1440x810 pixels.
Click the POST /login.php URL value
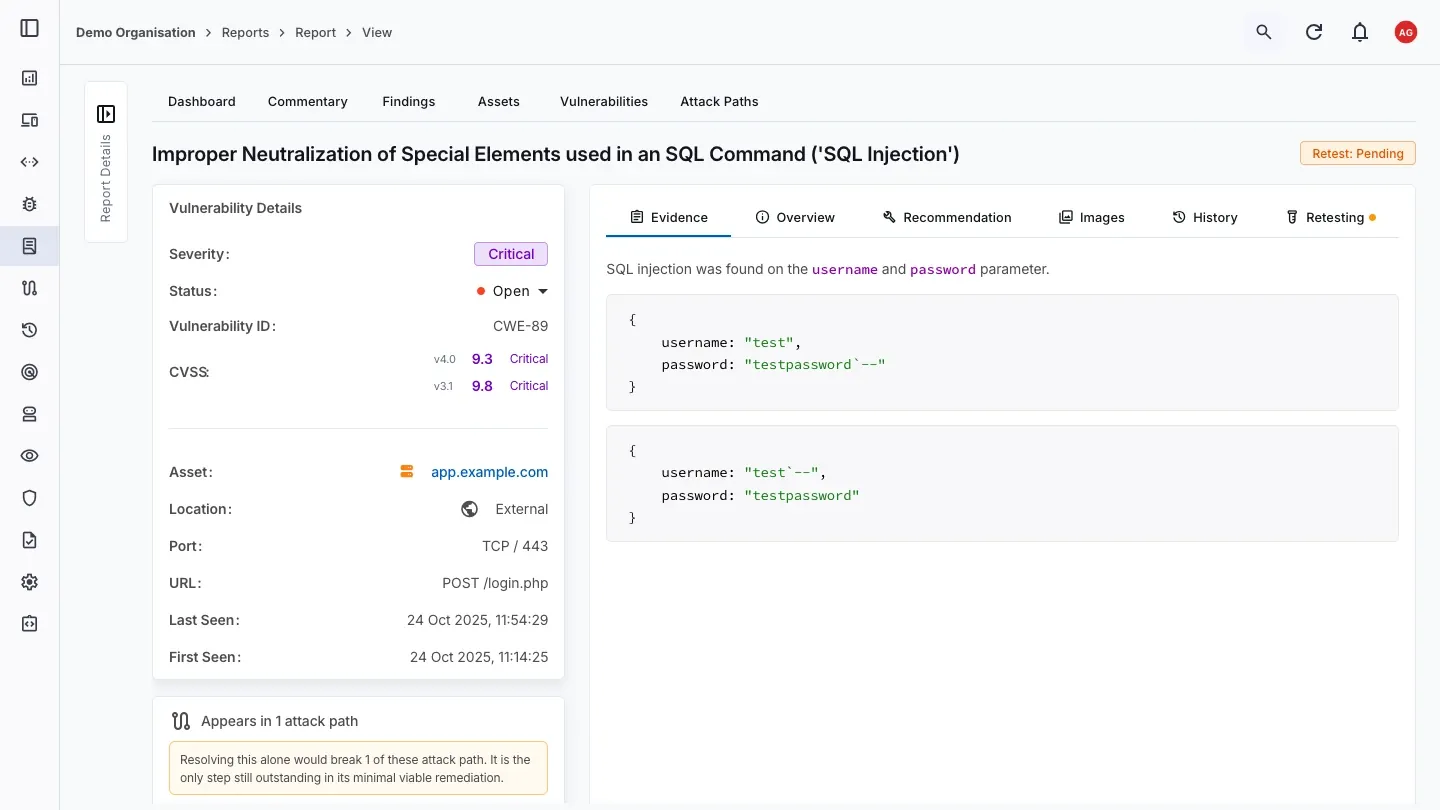pos(495,583)
